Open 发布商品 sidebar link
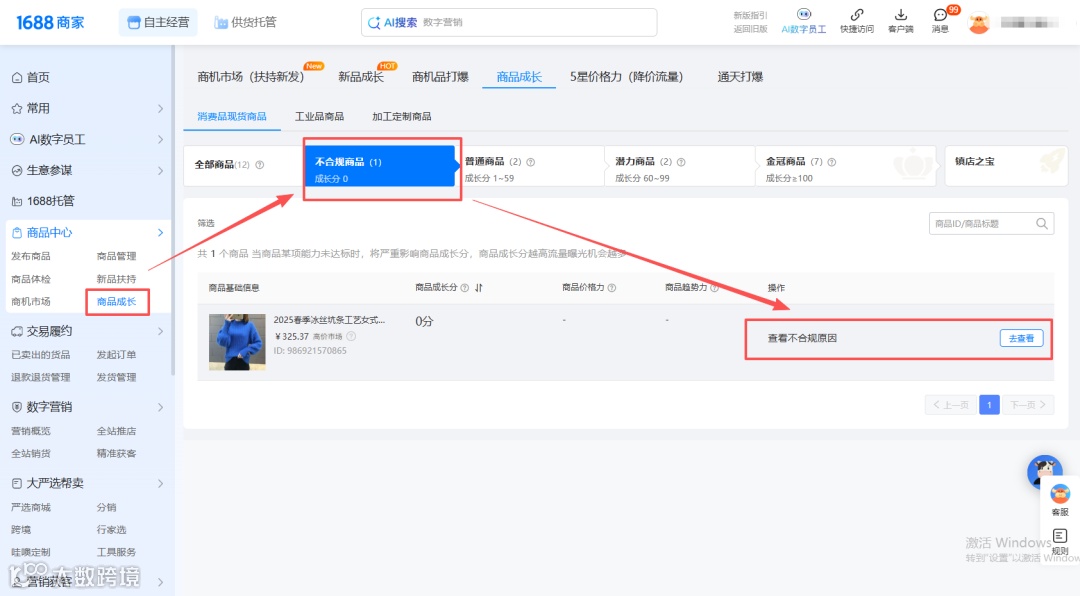1080x596 pixels. pos(31,256)
